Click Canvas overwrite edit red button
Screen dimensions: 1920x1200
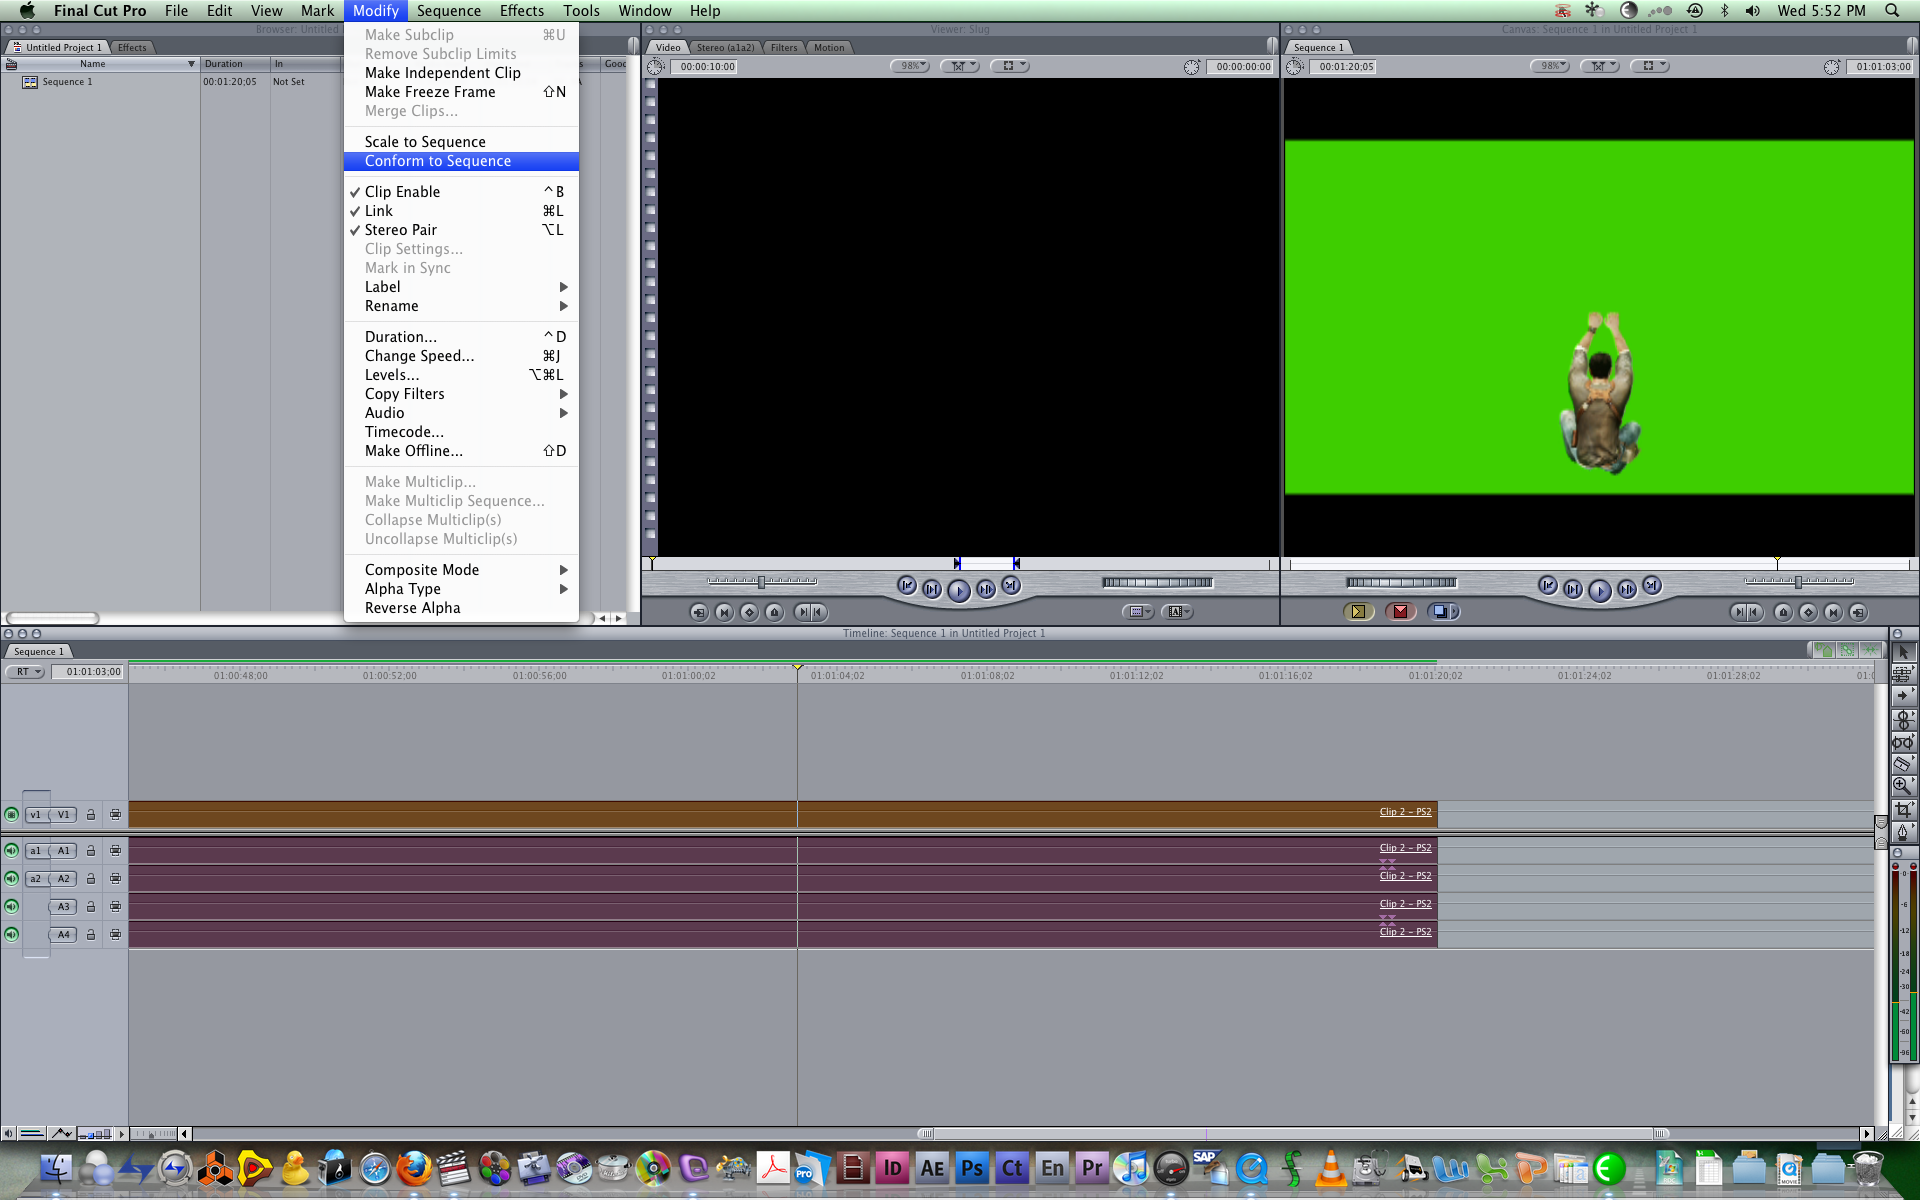pyautogui.click(x=1400, y=612)
